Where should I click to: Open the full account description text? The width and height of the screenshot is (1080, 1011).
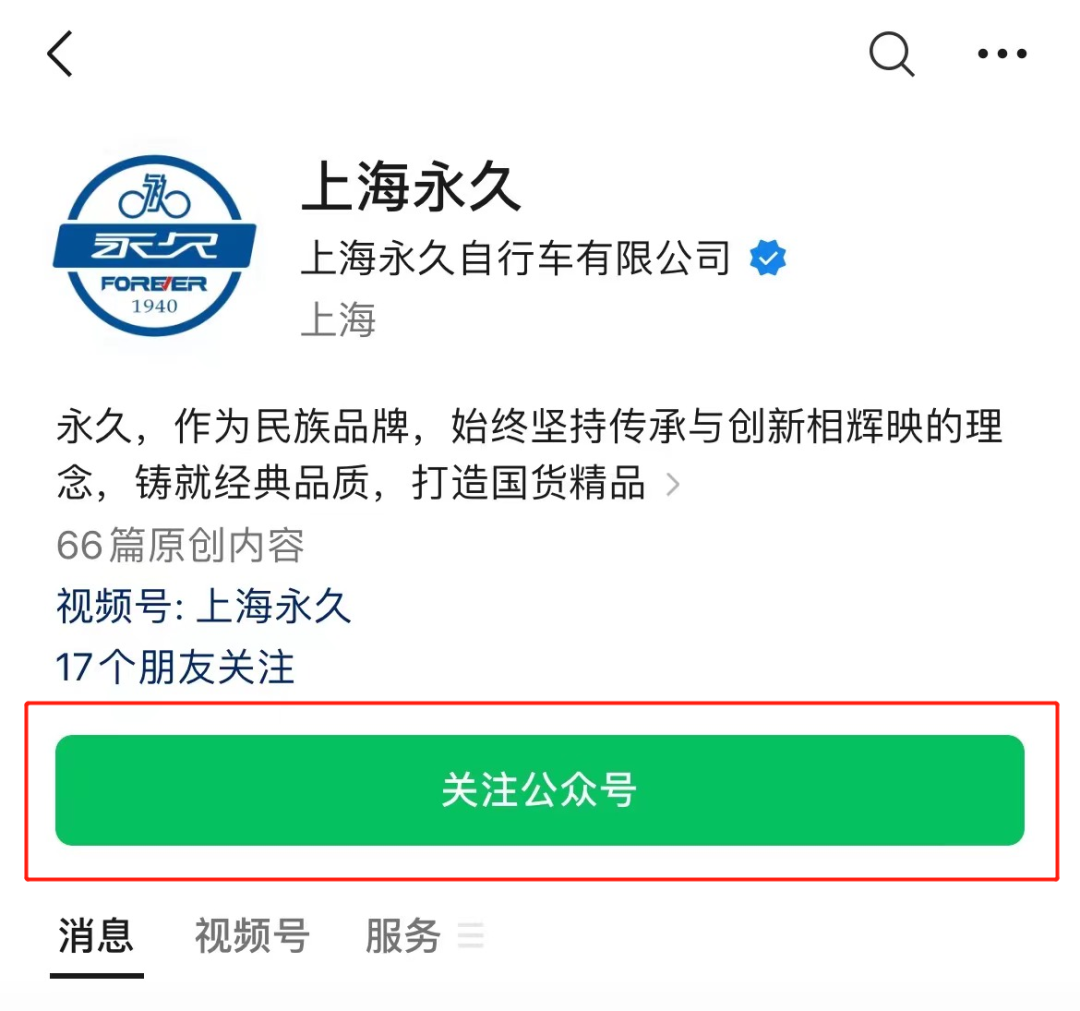(529, 455)
